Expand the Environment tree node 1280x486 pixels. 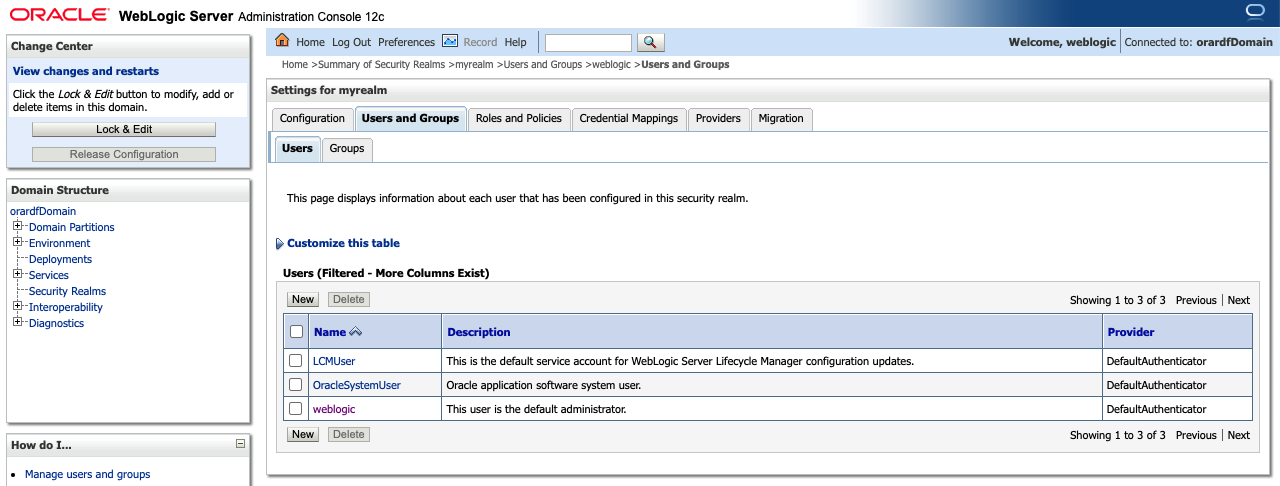point(18,243)
